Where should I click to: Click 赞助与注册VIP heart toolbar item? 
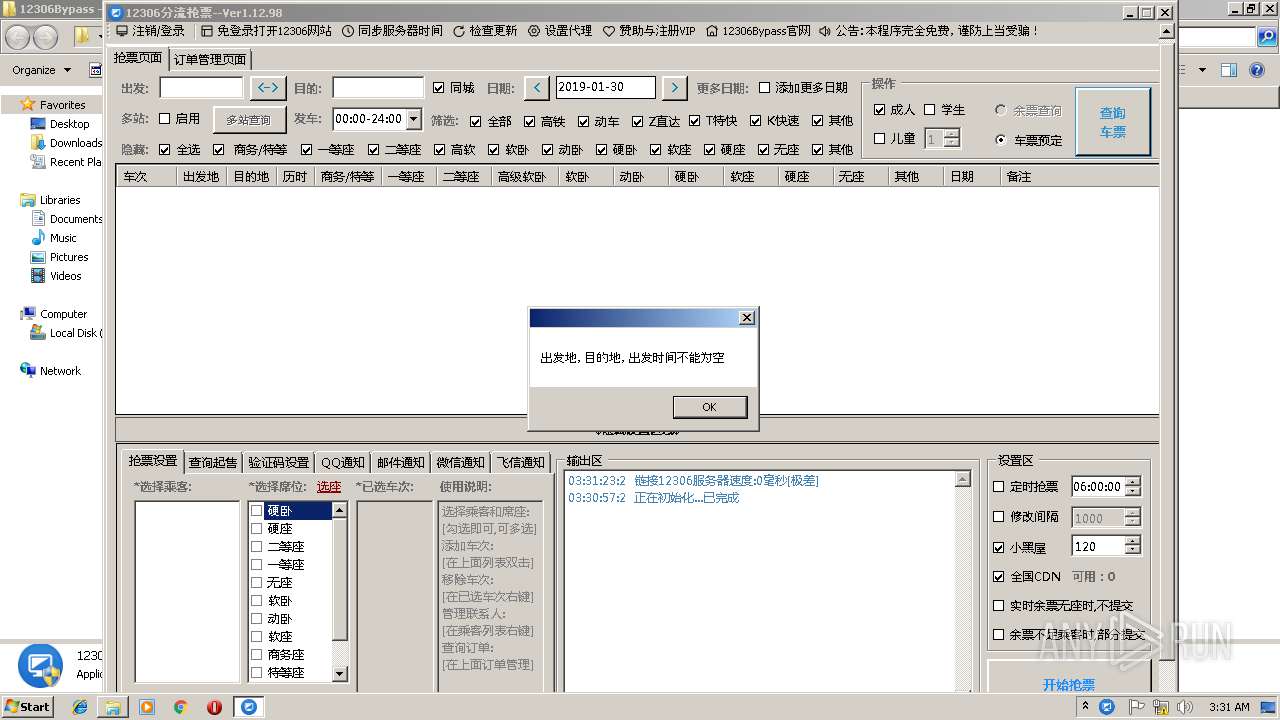tap(649, 31)
